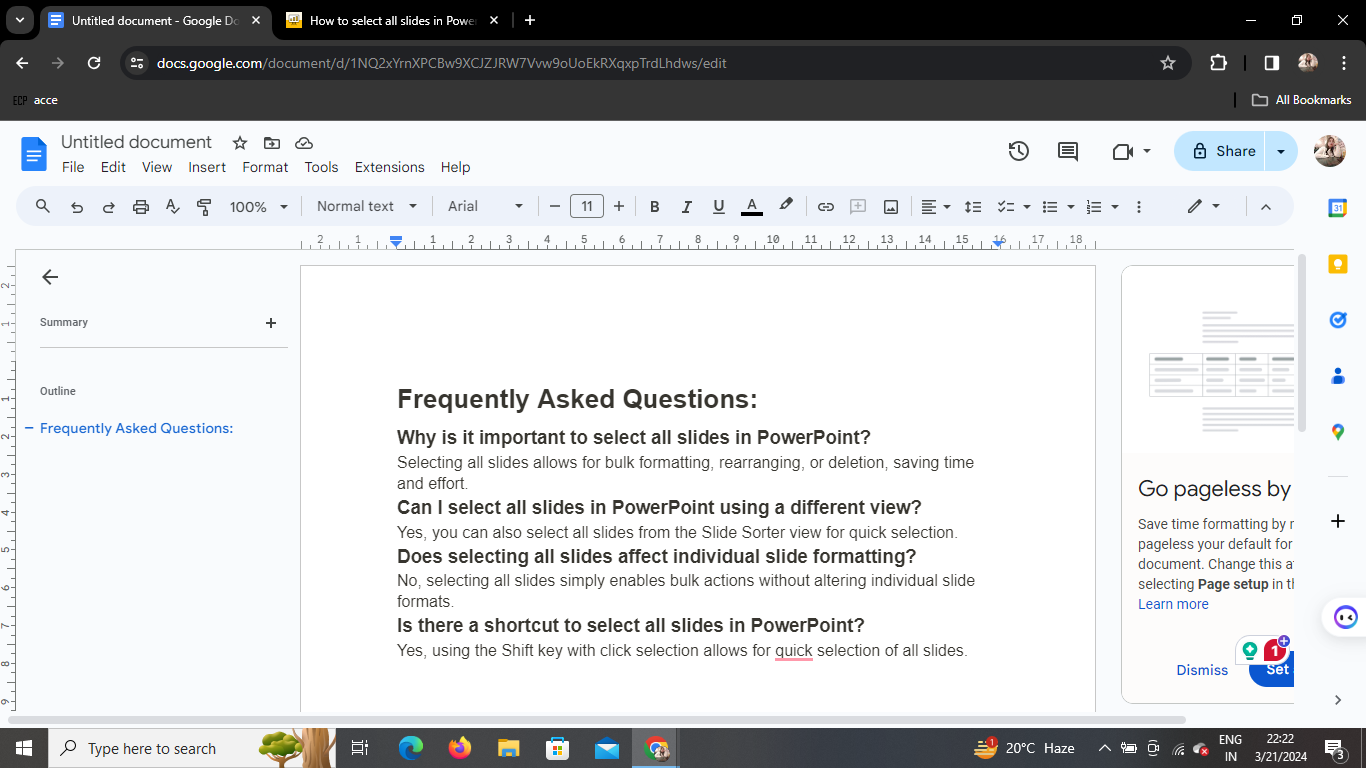Click the insert link icon
Image resolution: width=1366 pixels, height=768 pixels.
pos(826,207)
